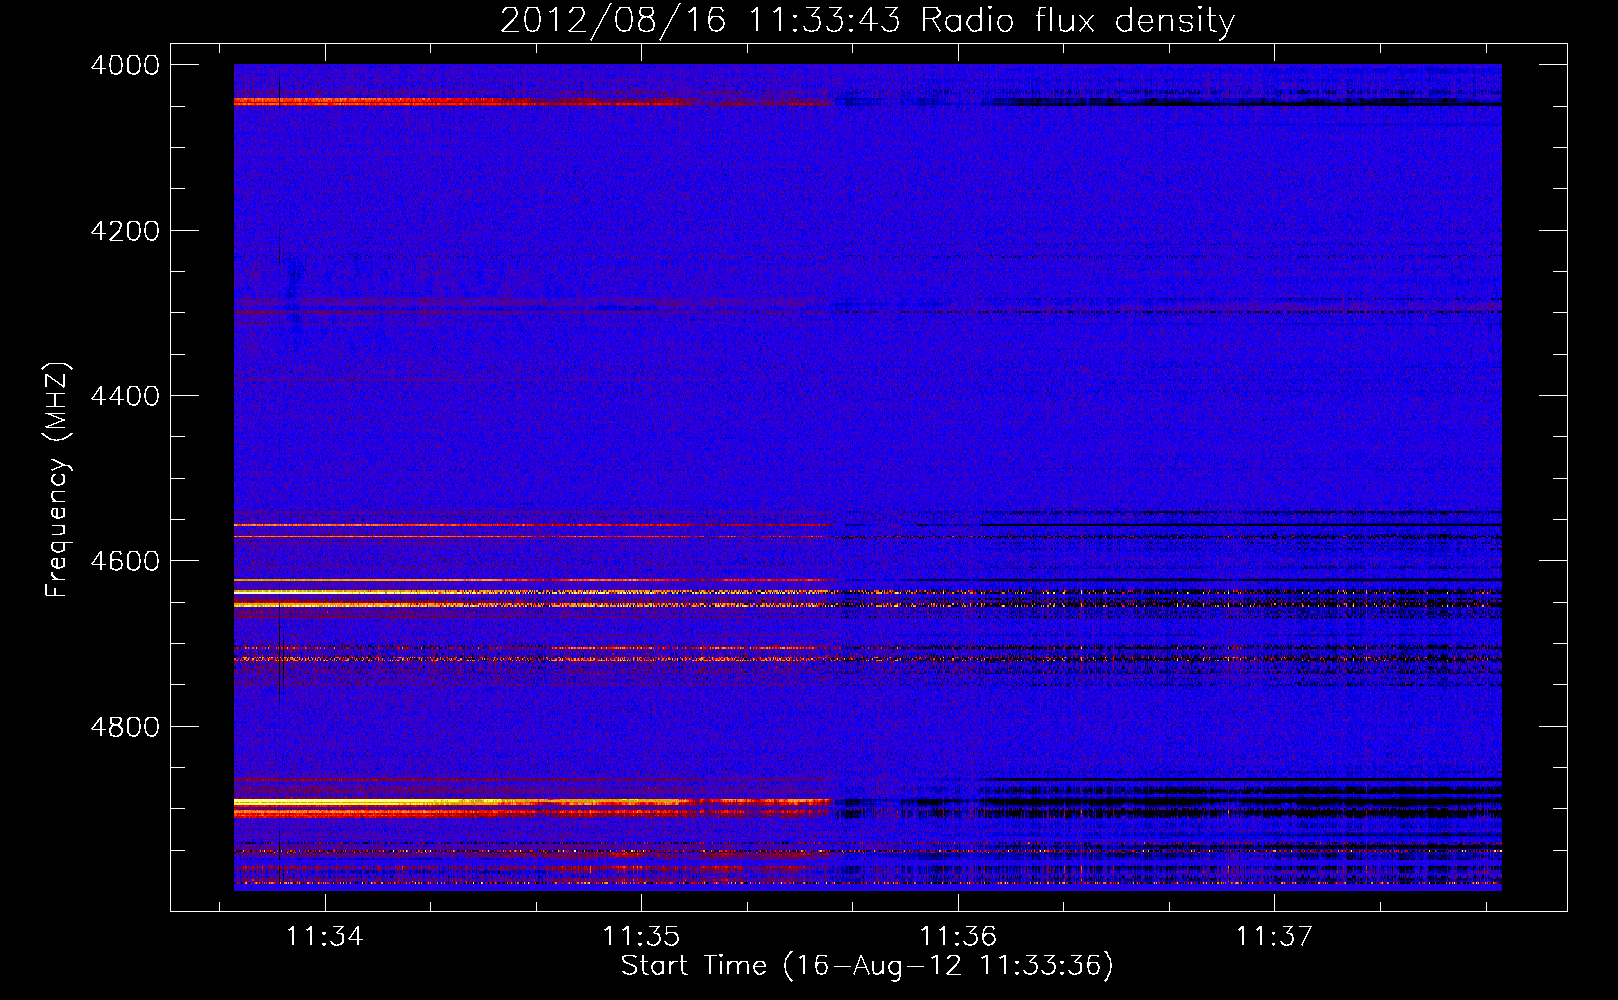Select the 4600 frequency axis label

[125, 561]
